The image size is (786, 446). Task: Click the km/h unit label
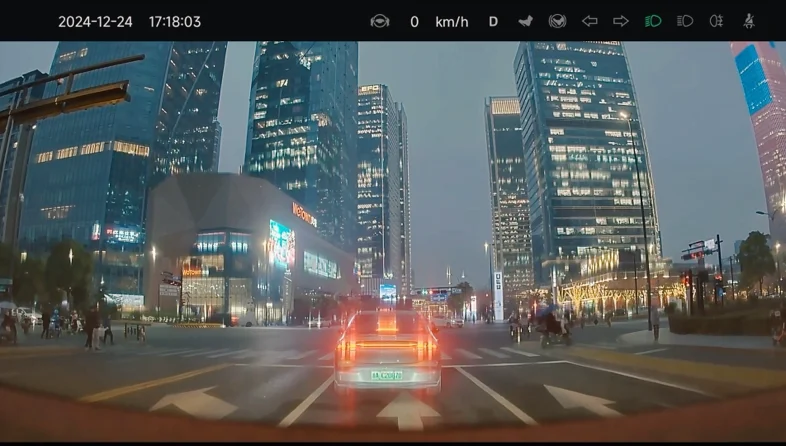pyautogui.click(x=452, y=21)
